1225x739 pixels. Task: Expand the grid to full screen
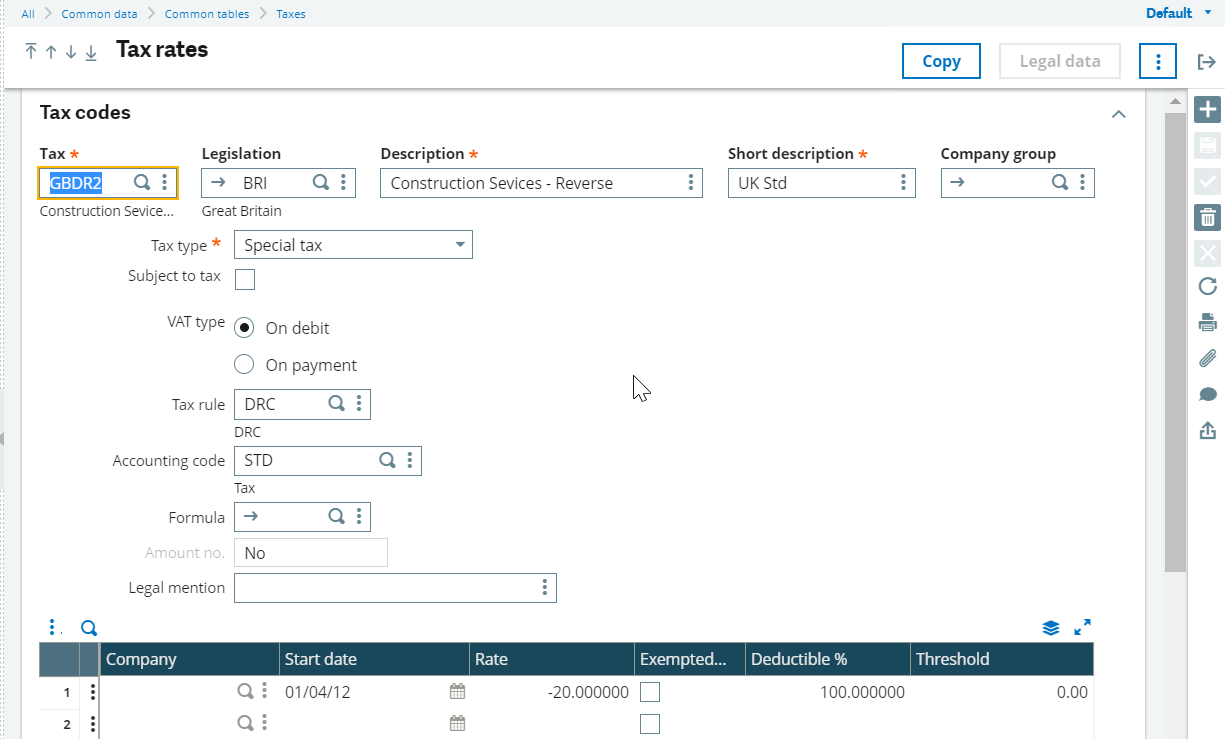[x=1082, y=628]
